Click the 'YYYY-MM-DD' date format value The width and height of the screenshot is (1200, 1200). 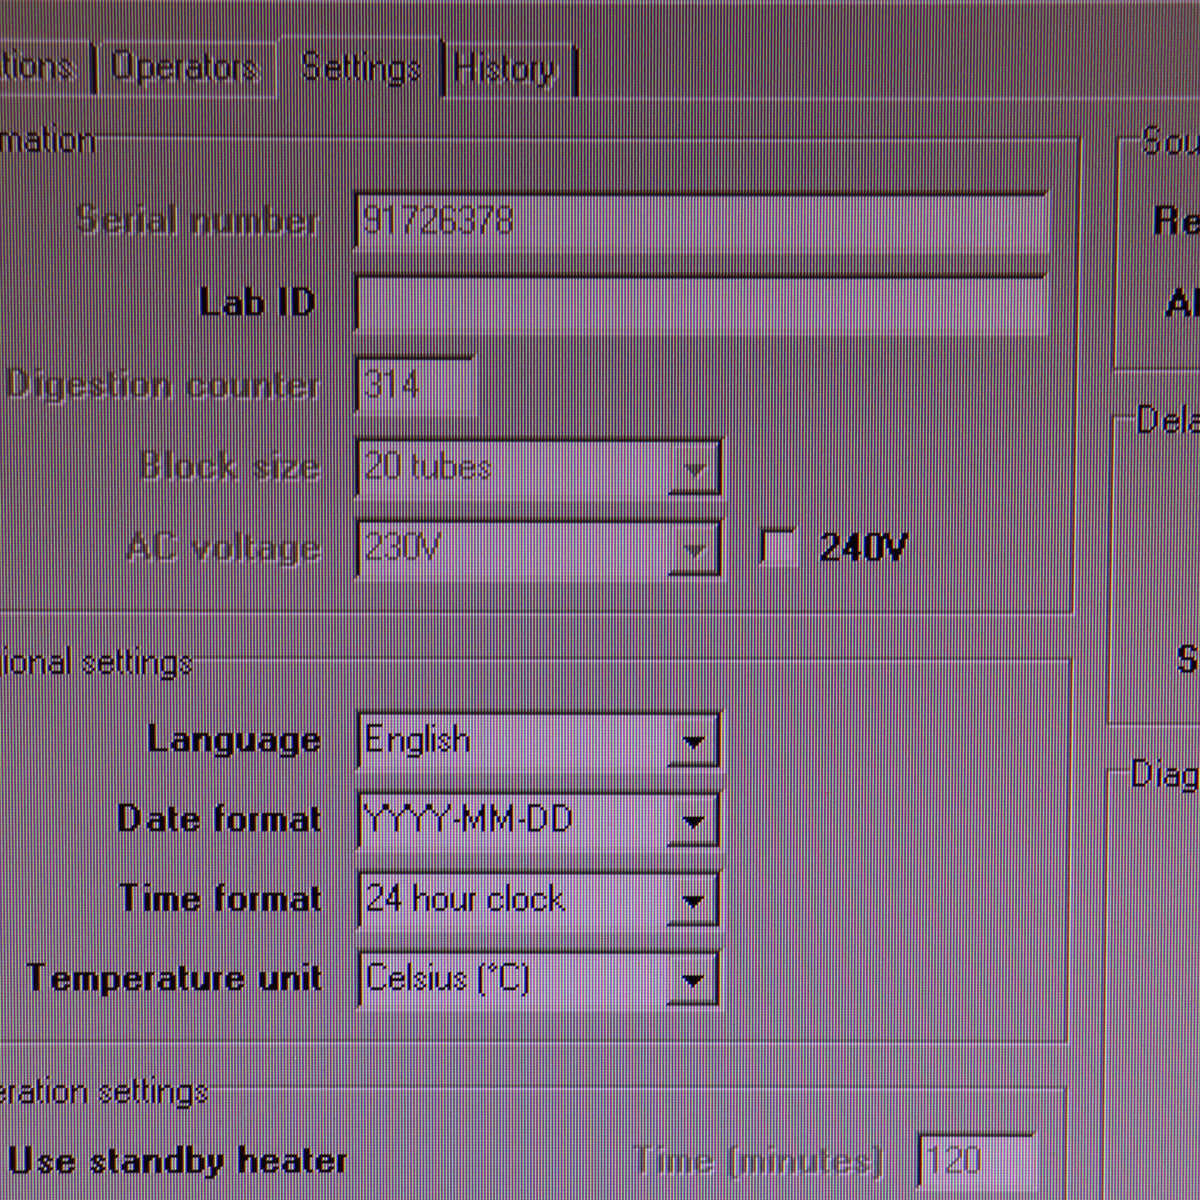pos(468,820)
